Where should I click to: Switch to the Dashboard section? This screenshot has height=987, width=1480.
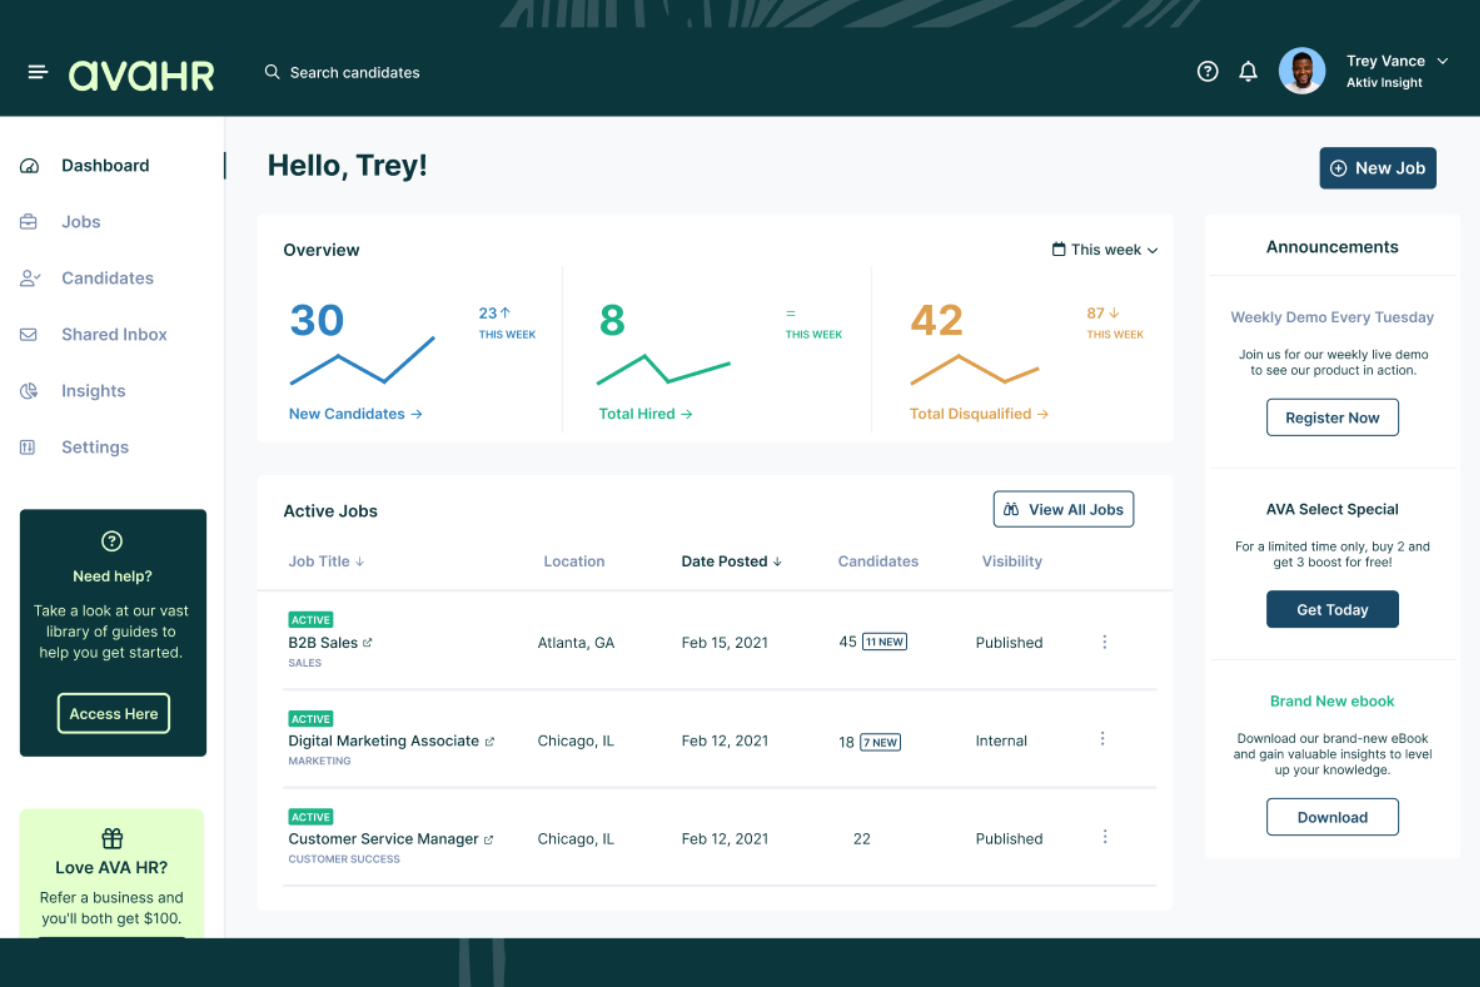[x=105, y=165]
